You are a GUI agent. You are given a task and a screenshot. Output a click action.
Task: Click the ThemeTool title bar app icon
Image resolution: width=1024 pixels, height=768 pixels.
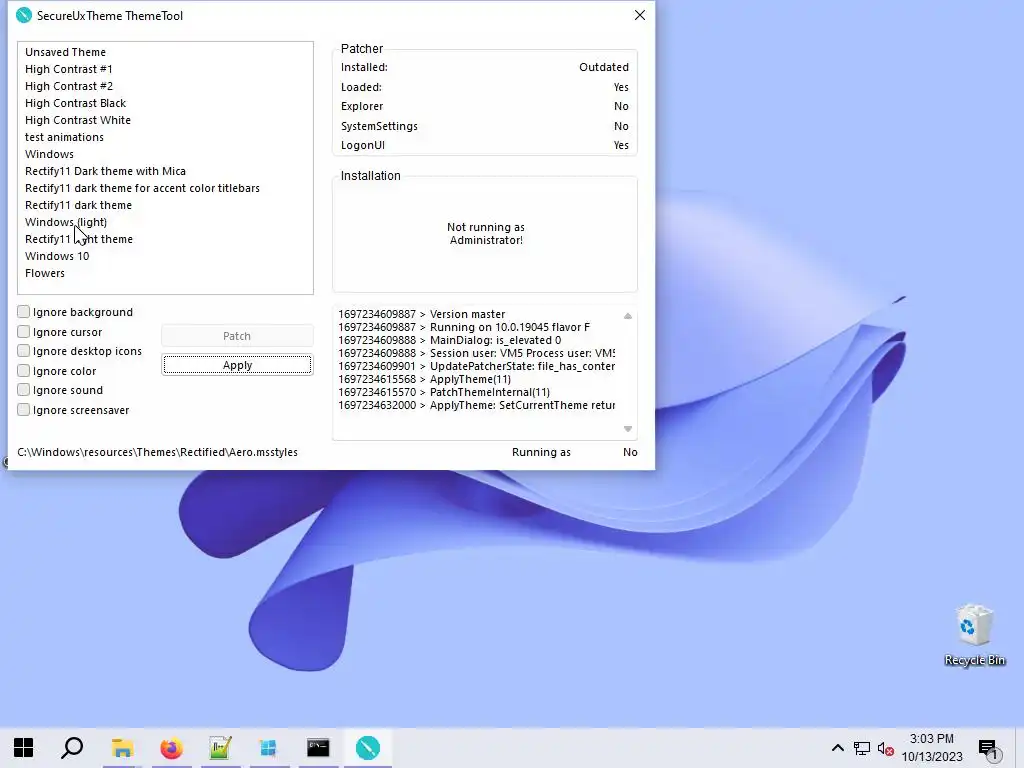click(24, 15)
